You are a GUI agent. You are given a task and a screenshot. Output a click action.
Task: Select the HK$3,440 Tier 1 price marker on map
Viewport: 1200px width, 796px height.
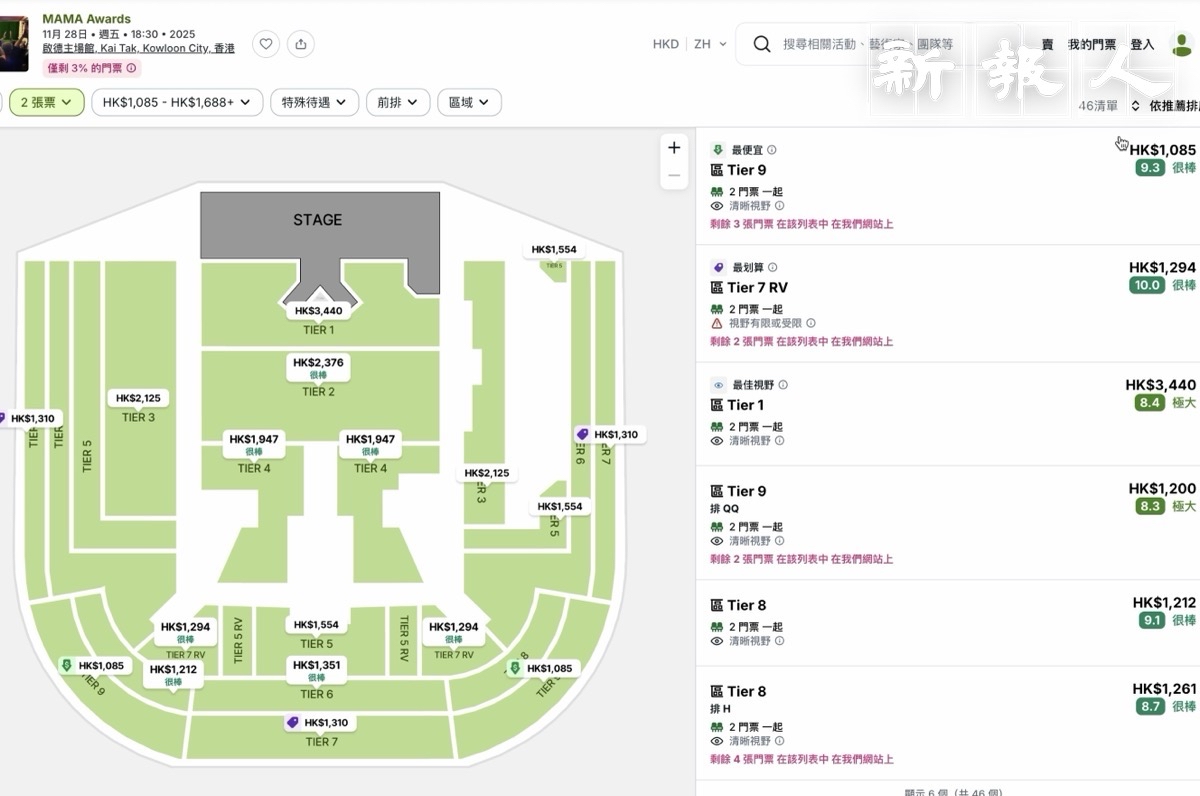tap(318, 311)
